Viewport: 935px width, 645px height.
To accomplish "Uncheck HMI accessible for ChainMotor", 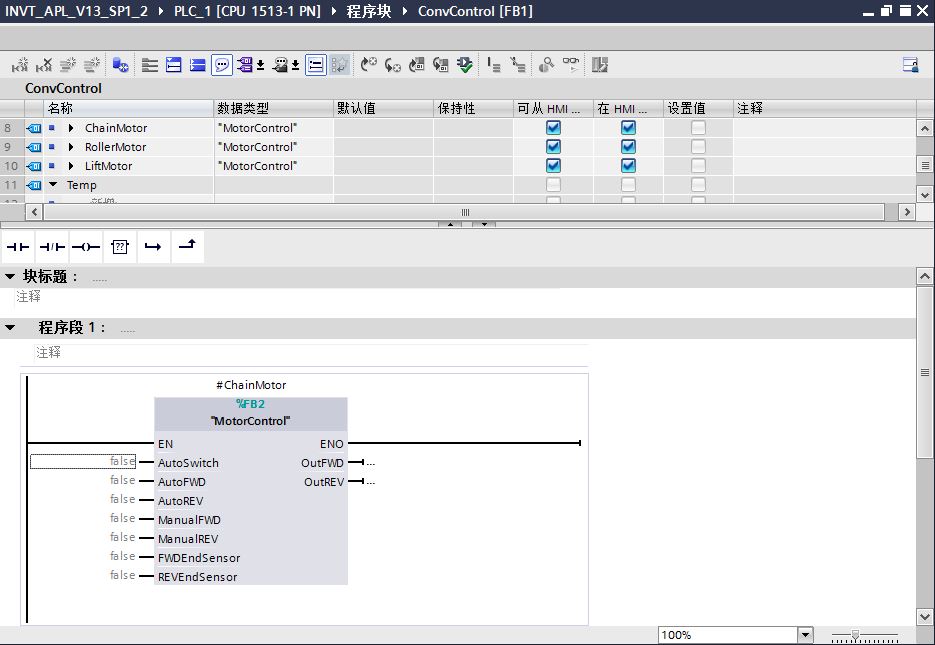I will [553, 128].
